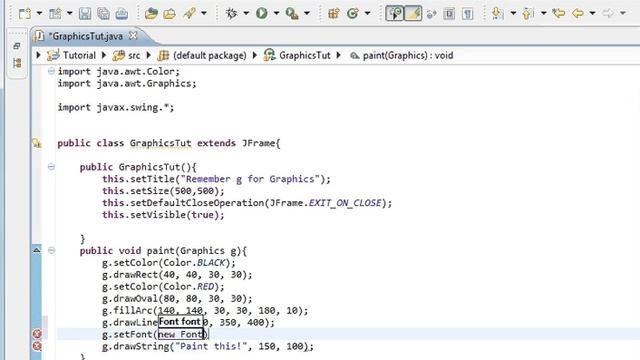Click the warning marker beside class declaration
Image resolution: width=640 pixels, height=360 pixels.
[x=37, y=143]
